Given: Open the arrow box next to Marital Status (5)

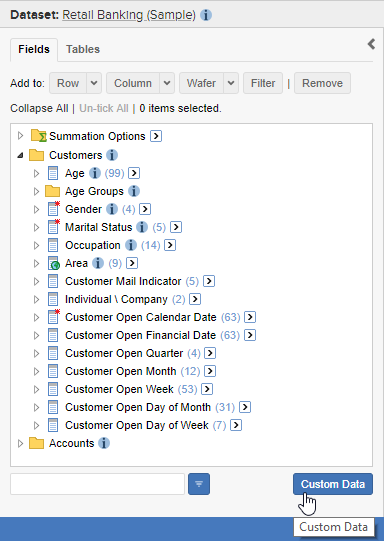Looking at the screenshot, I should 176,227.
